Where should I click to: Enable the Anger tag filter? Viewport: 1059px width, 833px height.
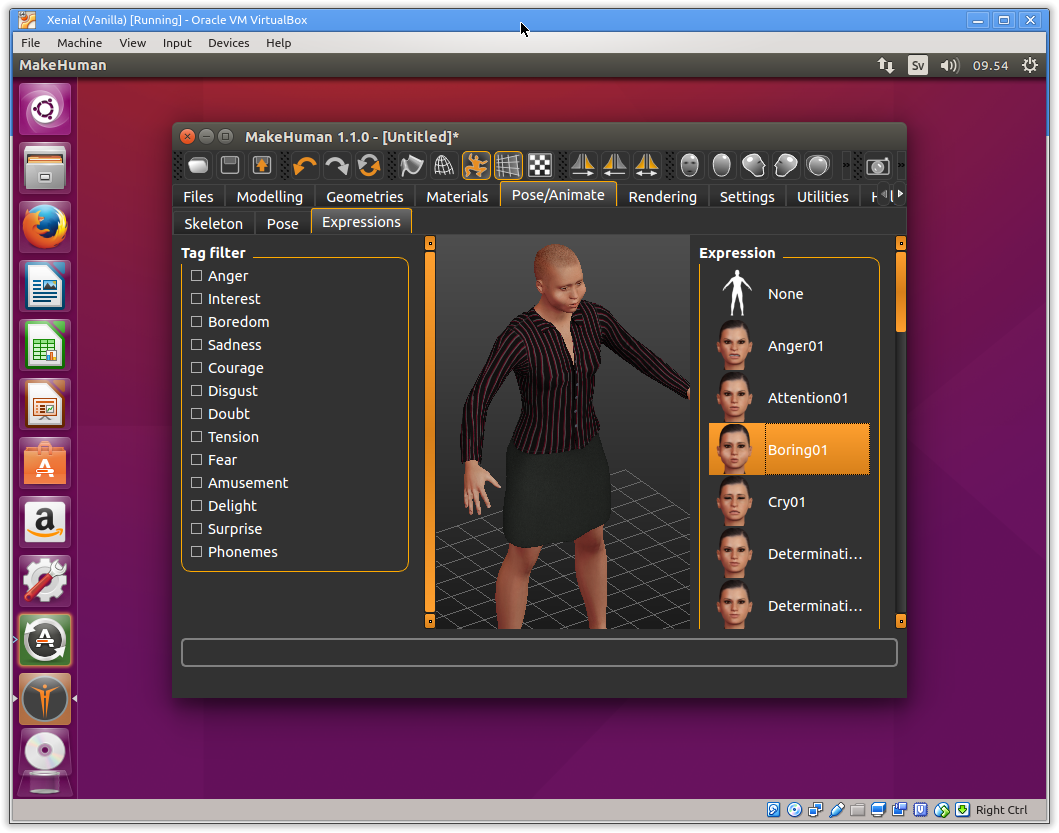click(x=197, y=276)
